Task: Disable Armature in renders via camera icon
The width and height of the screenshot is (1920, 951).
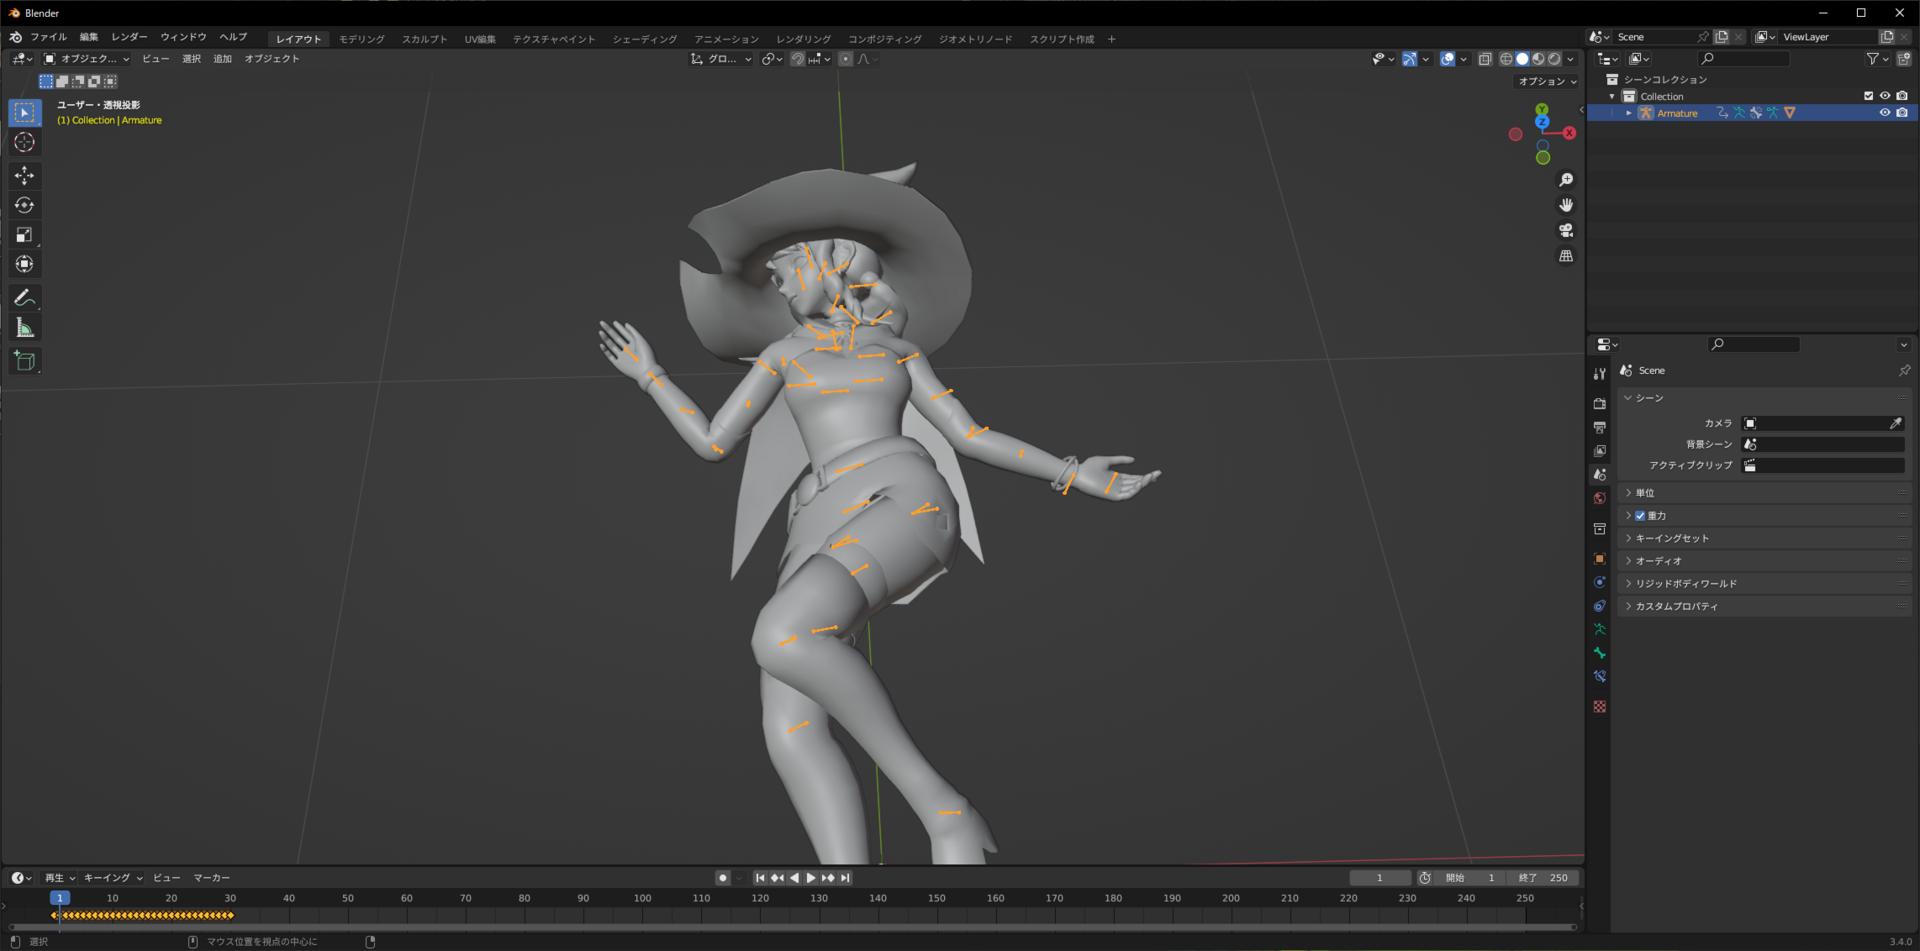Action: pyautogui.click(x=1902, y=113)
